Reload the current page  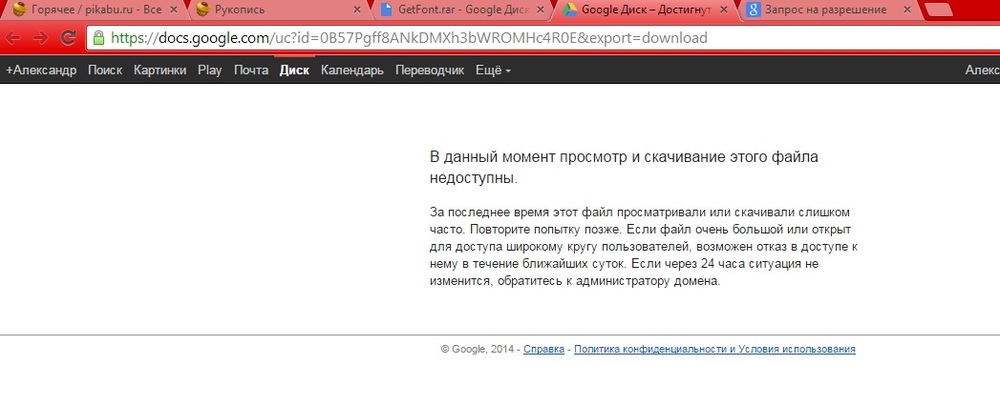click(69, 39)
